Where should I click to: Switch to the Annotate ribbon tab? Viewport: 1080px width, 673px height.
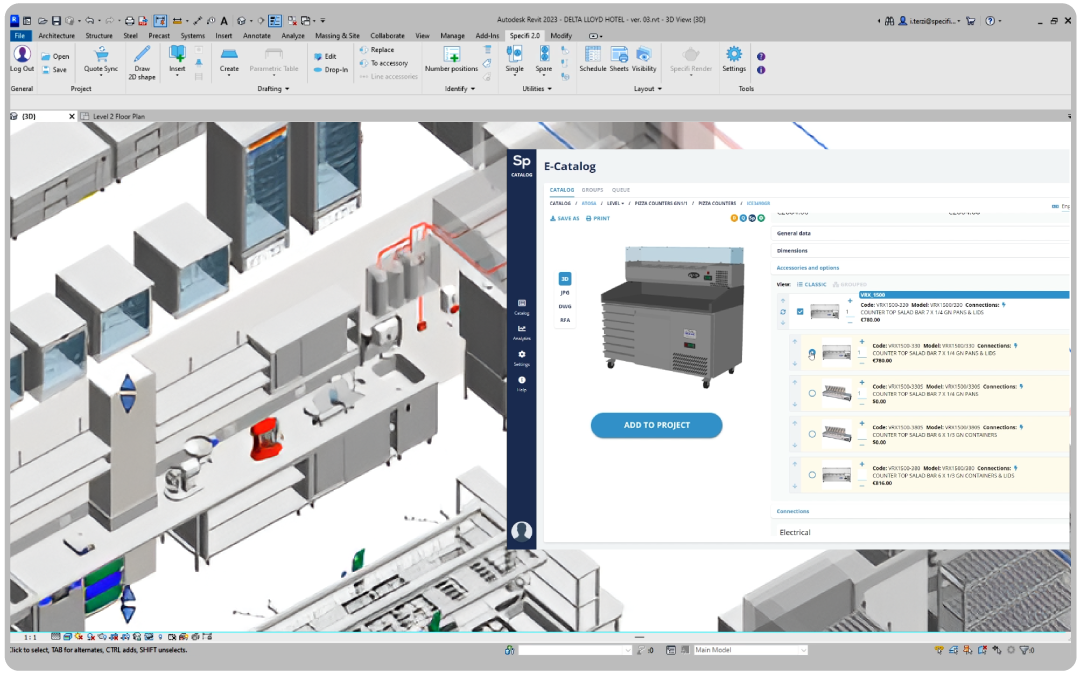256,35
